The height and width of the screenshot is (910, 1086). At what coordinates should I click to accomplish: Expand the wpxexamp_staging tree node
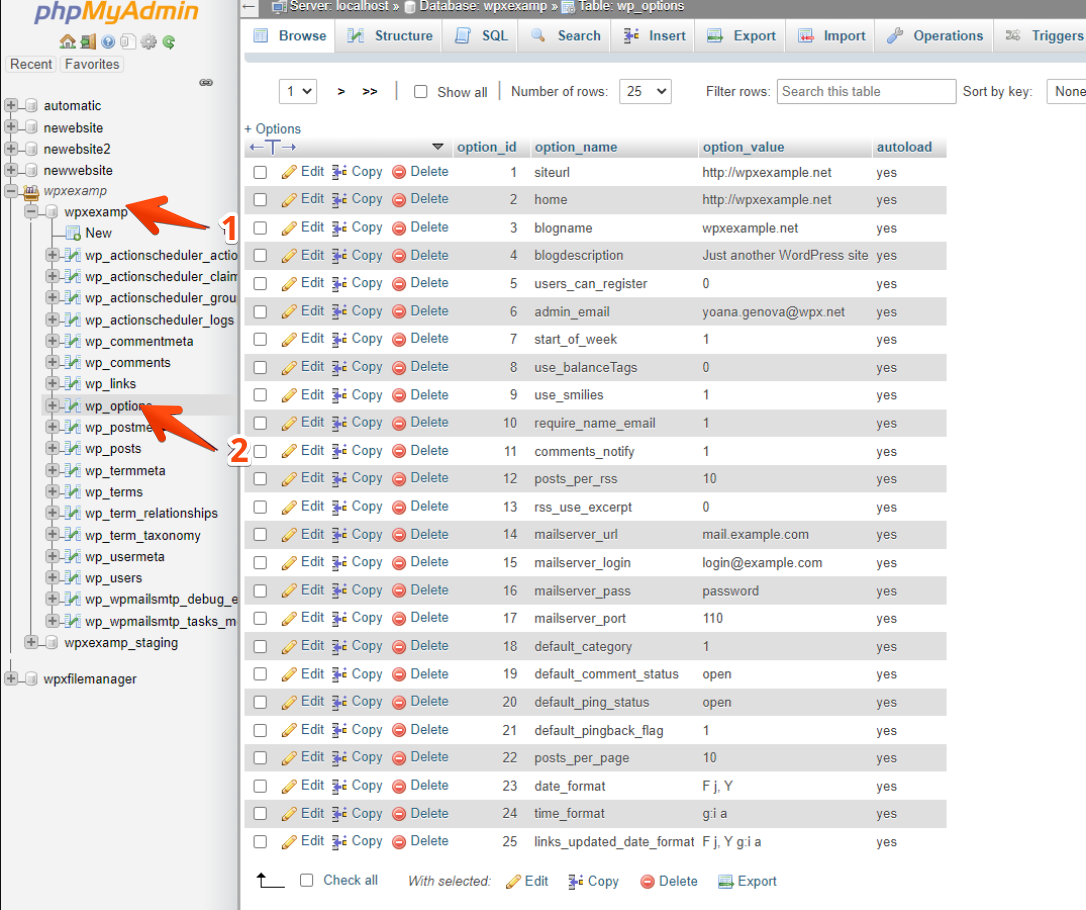point(32,642)
